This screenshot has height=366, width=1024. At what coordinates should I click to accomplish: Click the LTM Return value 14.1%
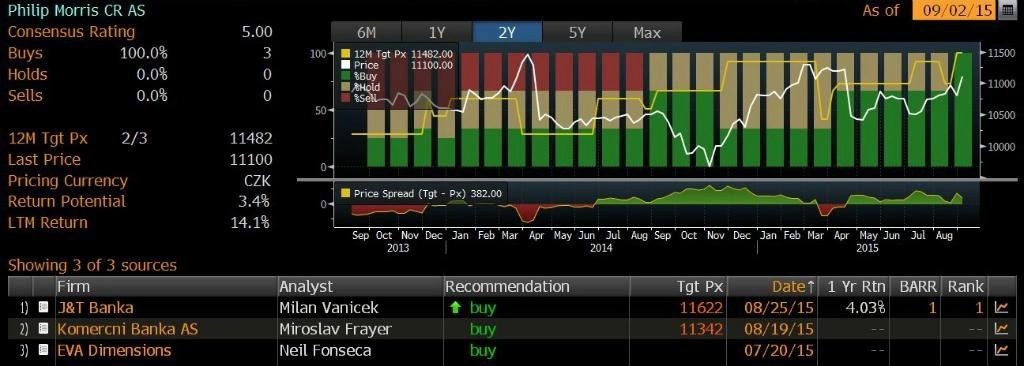click(250, 223)
